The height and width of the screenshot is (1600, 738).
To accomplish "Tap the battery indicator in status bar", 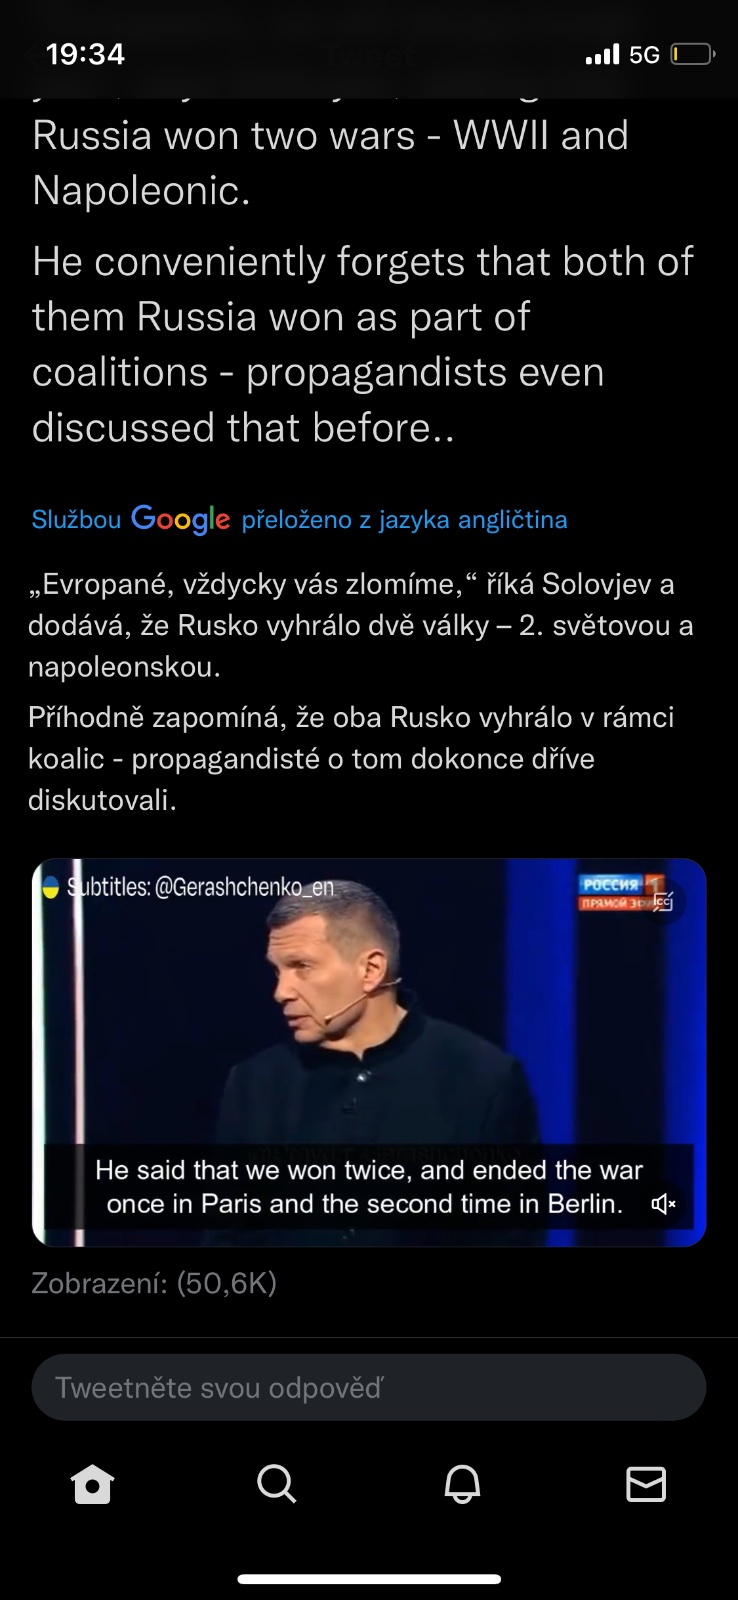I will [692, 54].
